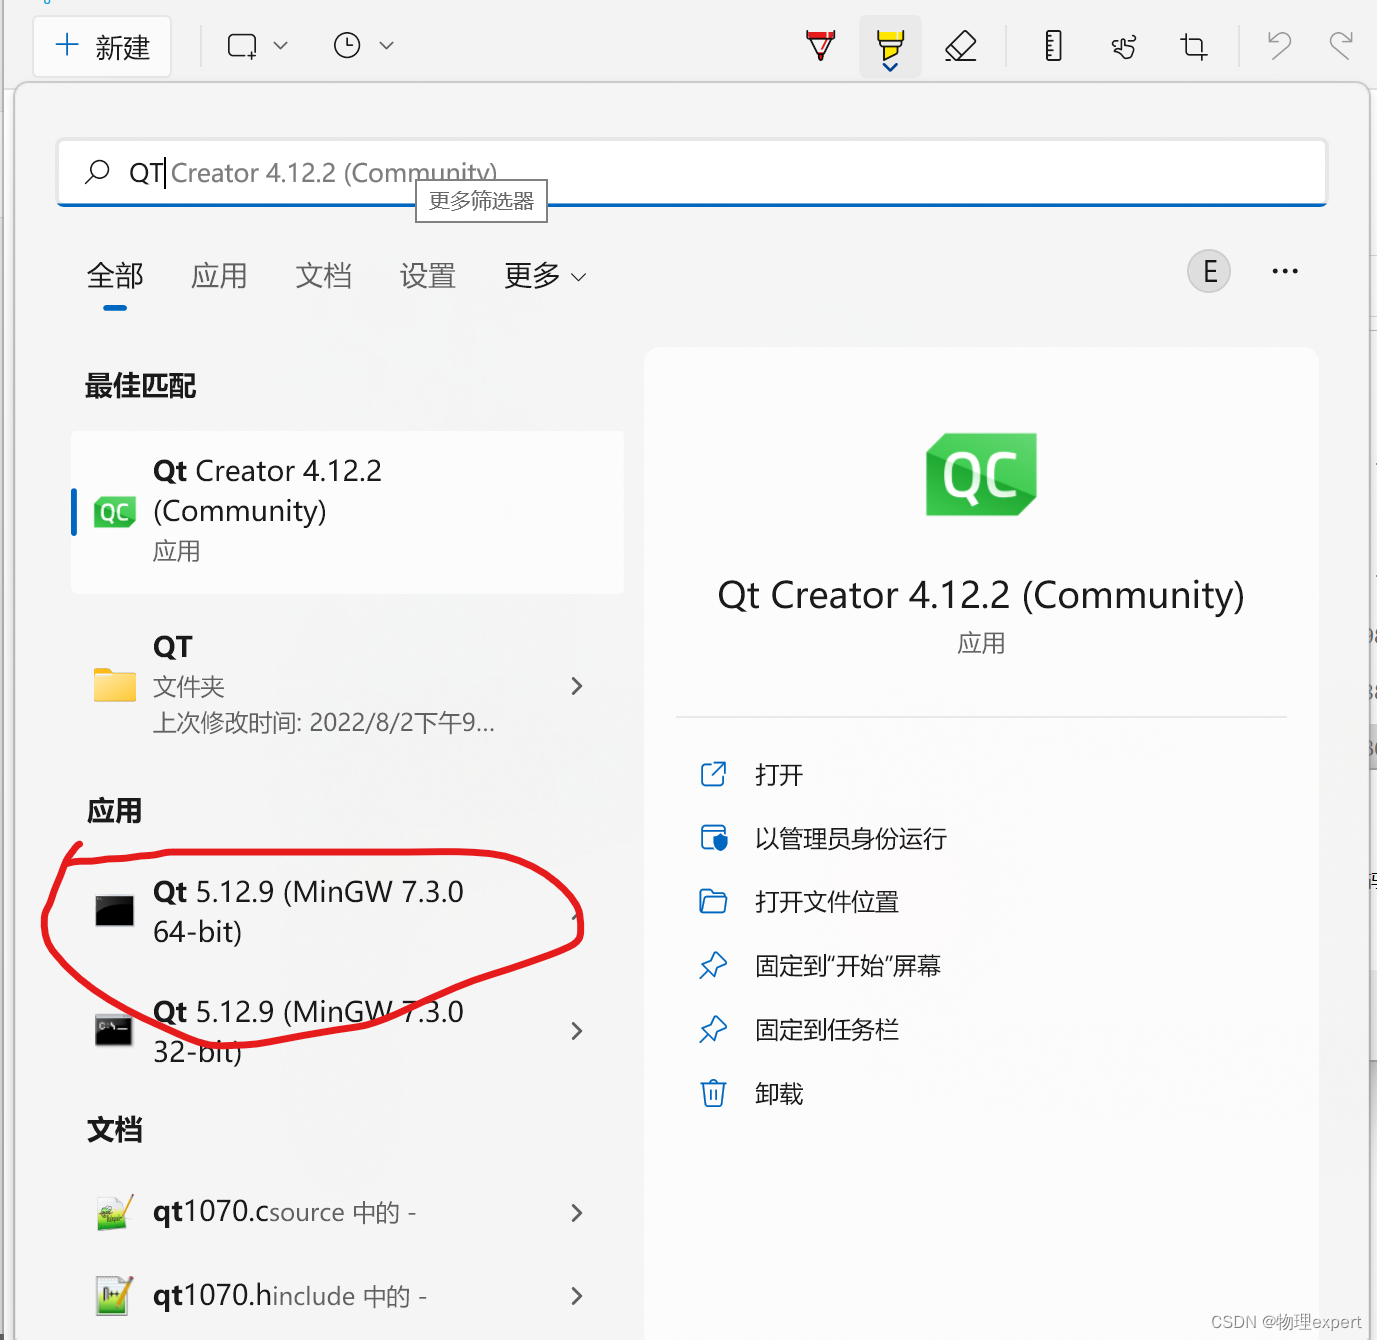
Task: Select the red ballpoint pen tool
Action: click(x=821, y=46)
